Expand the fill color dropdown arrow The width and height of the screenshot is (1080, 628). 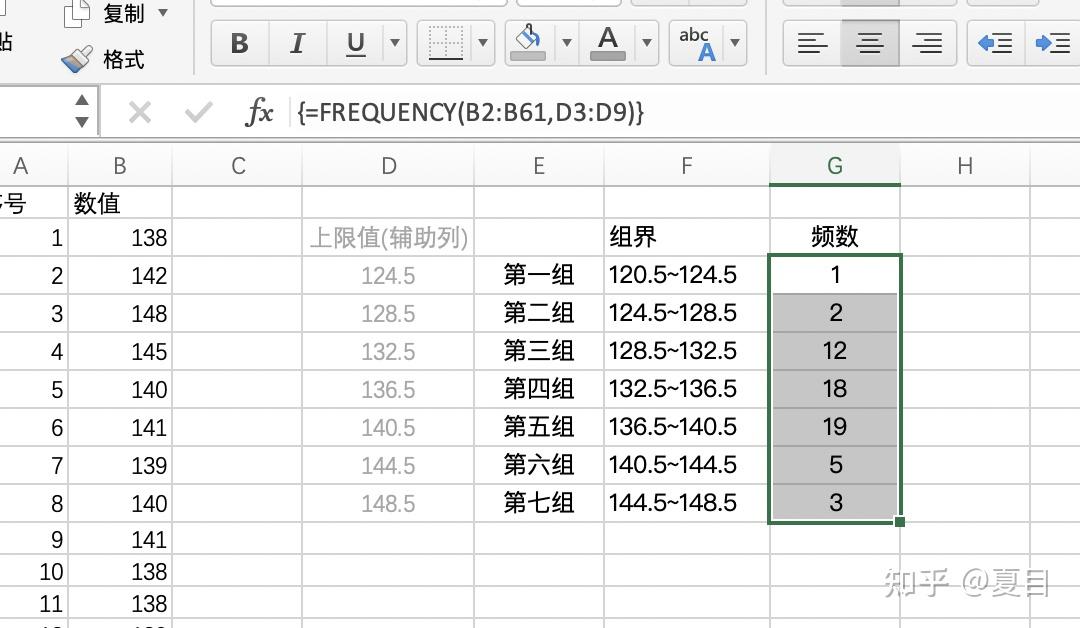[565, 43]
